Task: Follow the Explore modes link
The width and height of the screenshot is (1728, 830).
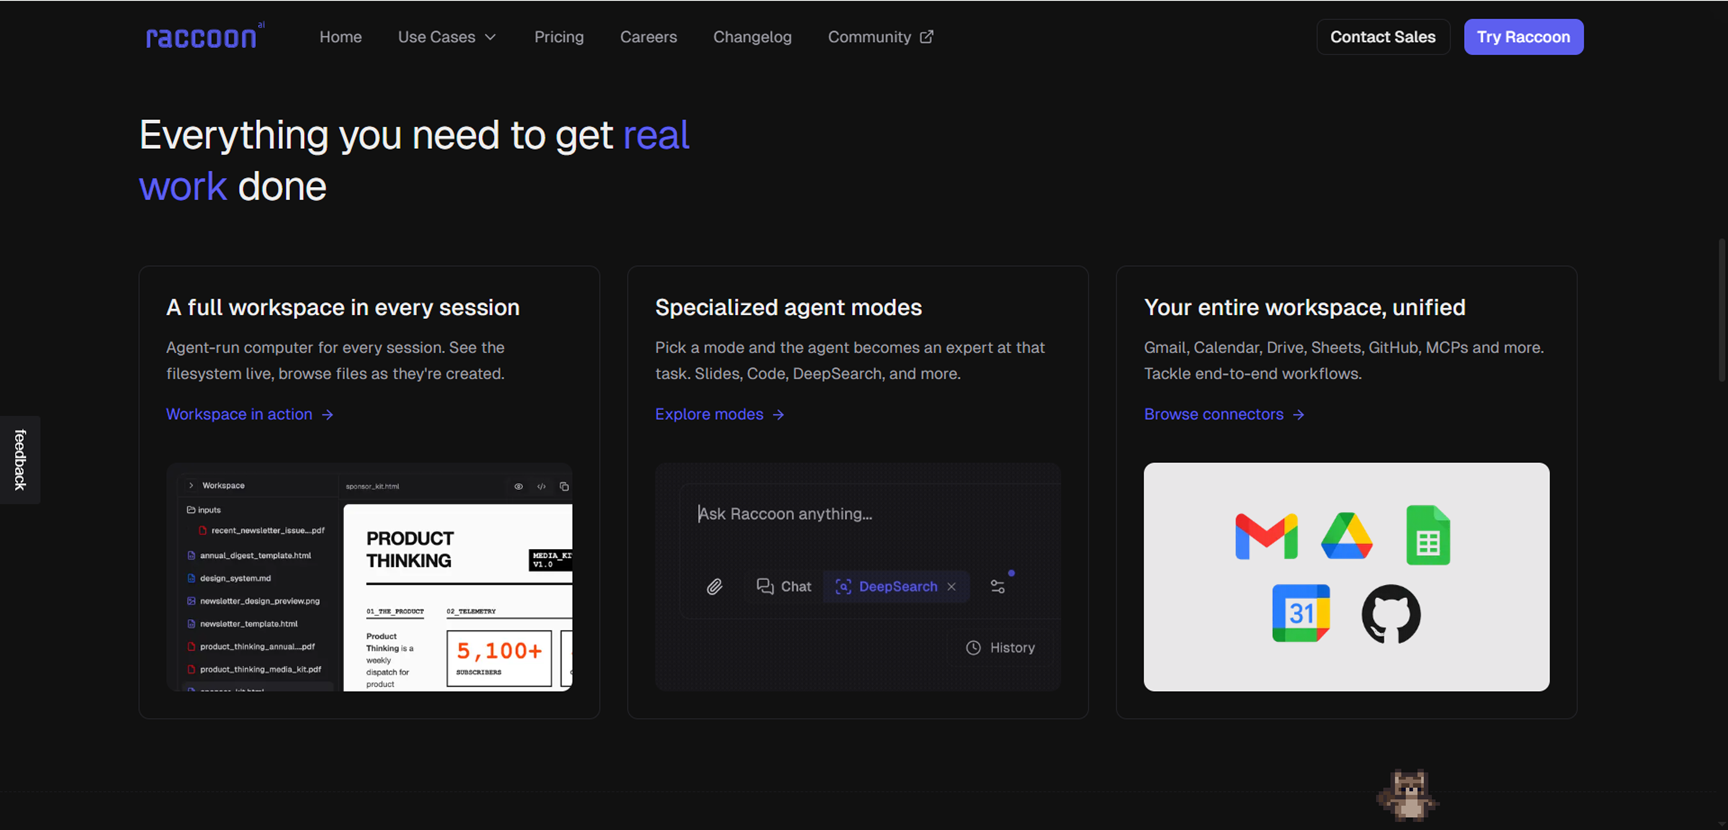Action: point(720,414)
